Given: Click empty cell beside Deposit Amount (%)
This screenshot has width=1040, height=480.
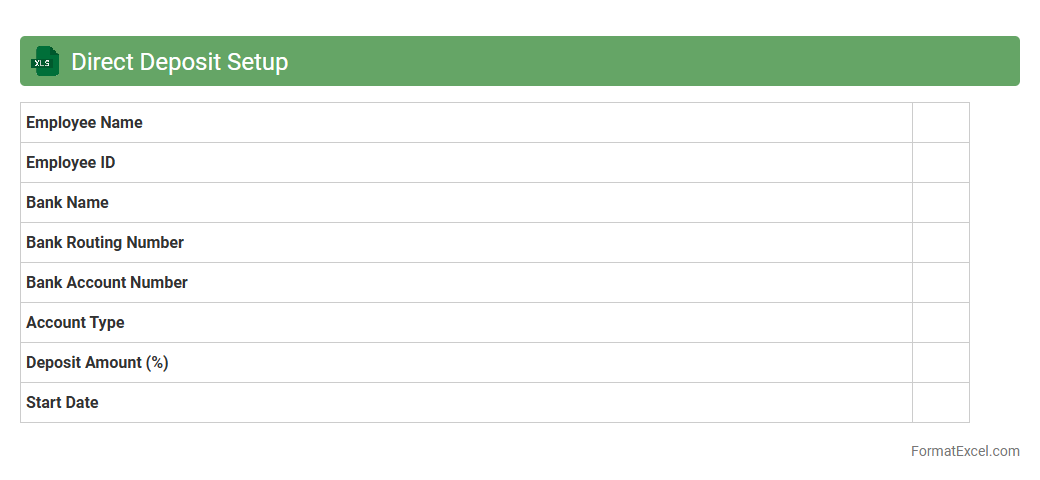Looking at the screenshot, I should (x=940, y=363).
